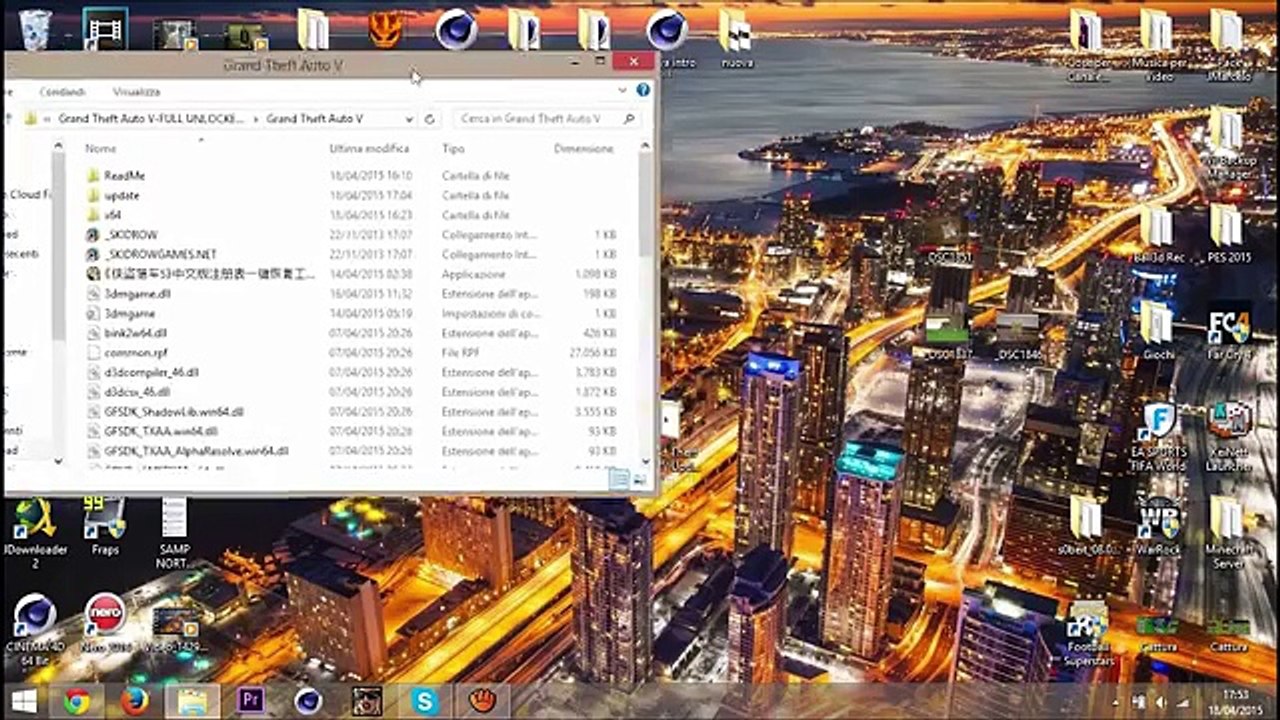Open Firefox from the taskbar
Image resolution: width=1280 pixels, height=720 pixels.
(x=135, y=701)
